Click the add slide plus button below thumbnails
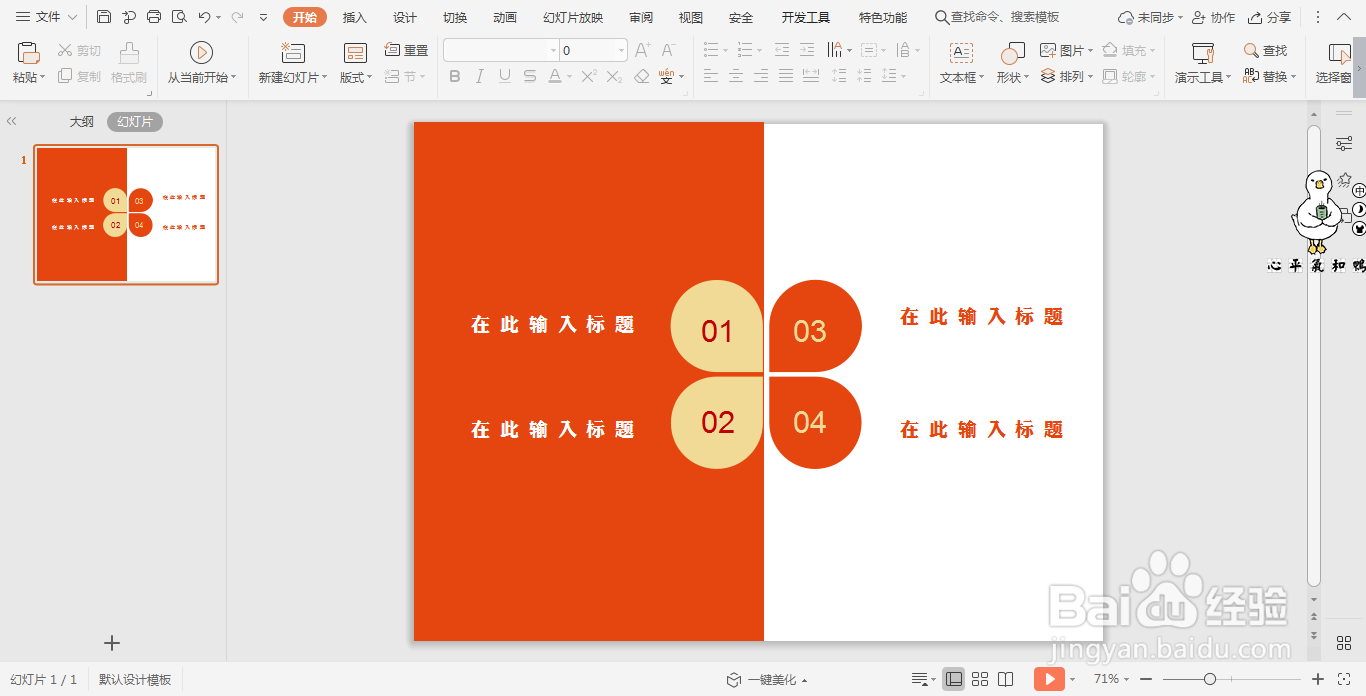The width and height of the screenshot is (1366, 696). pyautogui.click(x=112, y=643)
